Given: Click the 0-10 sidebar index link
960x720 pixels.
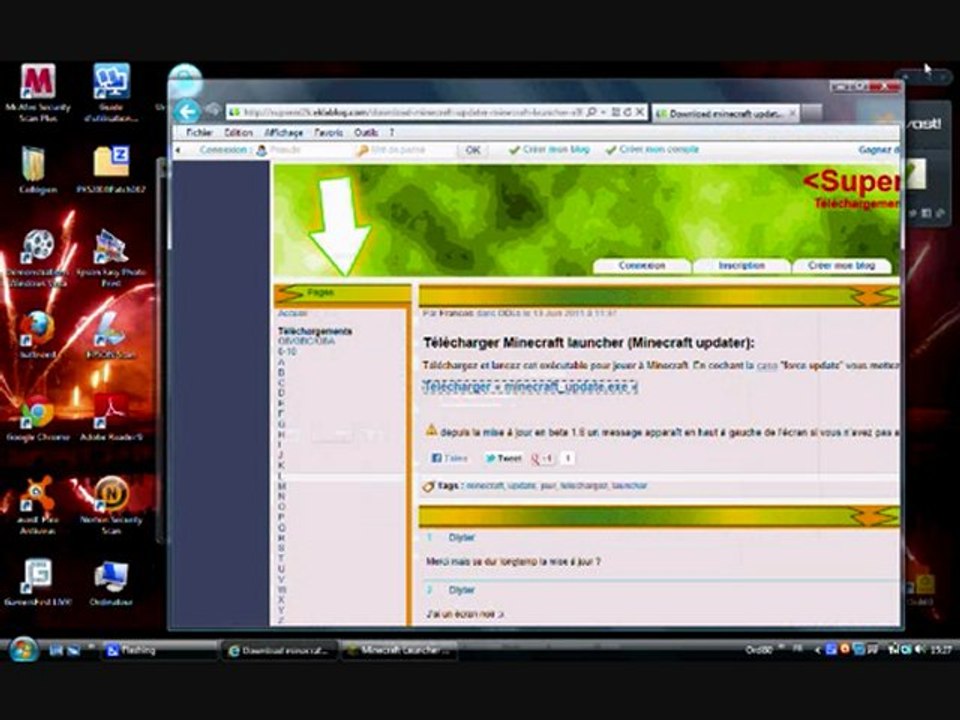Looking at the screenshot, I should click(287, 351).
